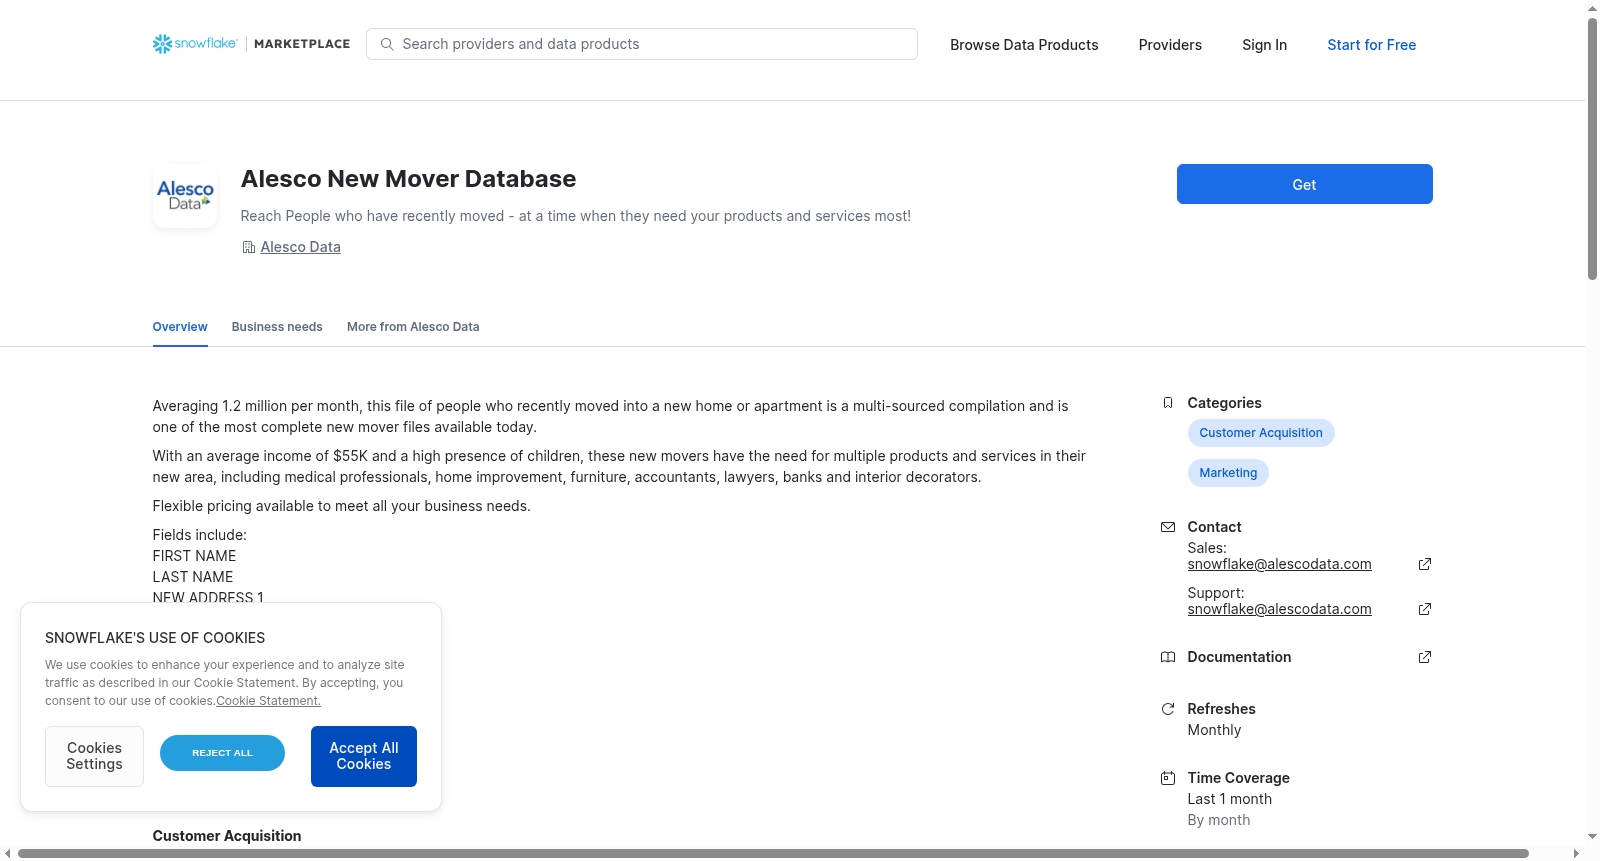Image resolution: width=1600 pixels, height=861 pixels.
Task: Click the scroll up arrow
Action: coord(1592,8)
